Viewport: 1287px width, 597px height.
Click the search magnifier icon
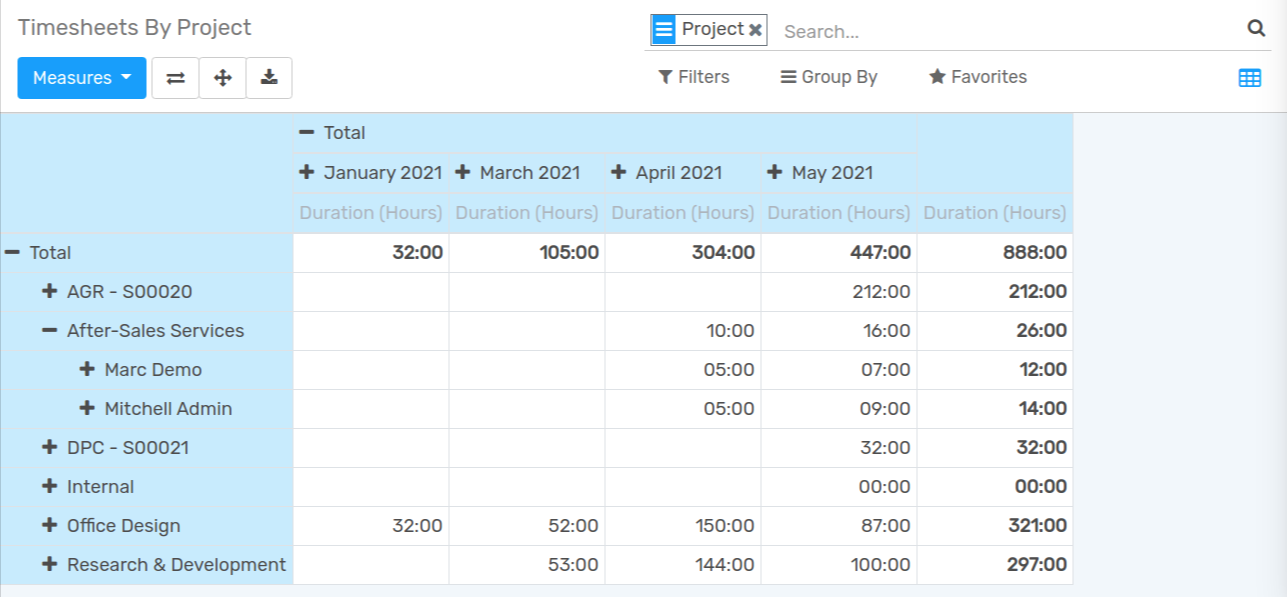tap(1256, 30)
